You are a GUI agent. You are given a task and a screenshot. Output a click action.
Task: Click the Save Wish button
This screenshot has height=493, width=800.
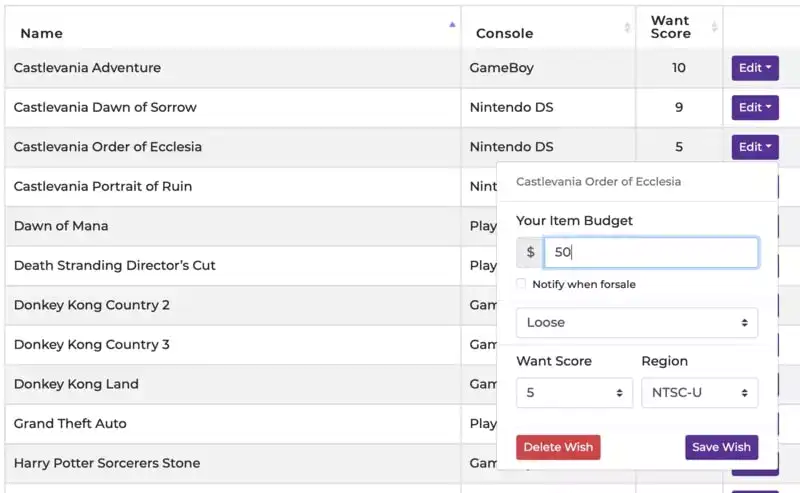point(721,447)
